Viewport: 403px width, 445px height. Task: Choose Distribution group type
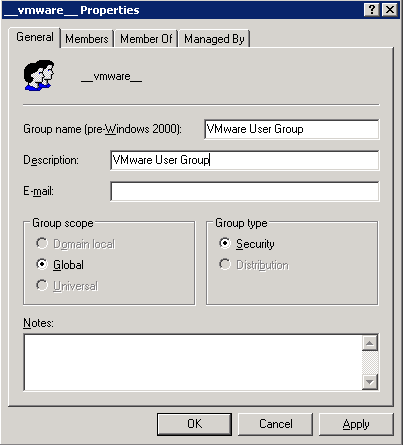[225, 264]
